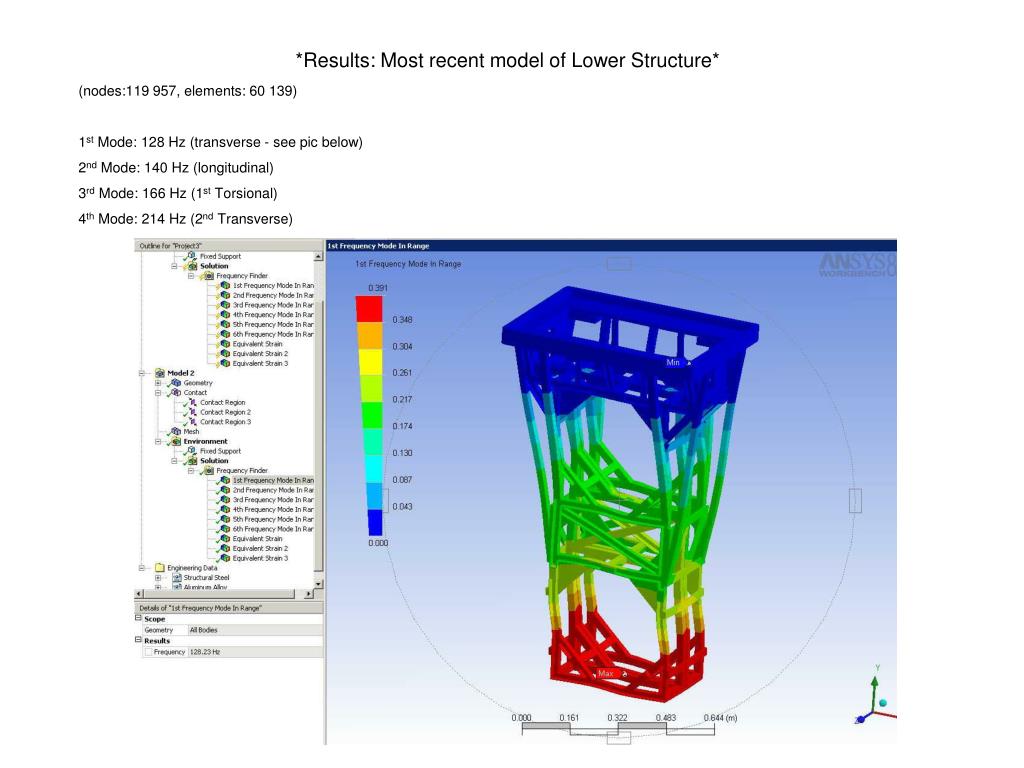Select the Equivalent Strain row under Model 2
The image size is (1024, 768).
(257, 539)
